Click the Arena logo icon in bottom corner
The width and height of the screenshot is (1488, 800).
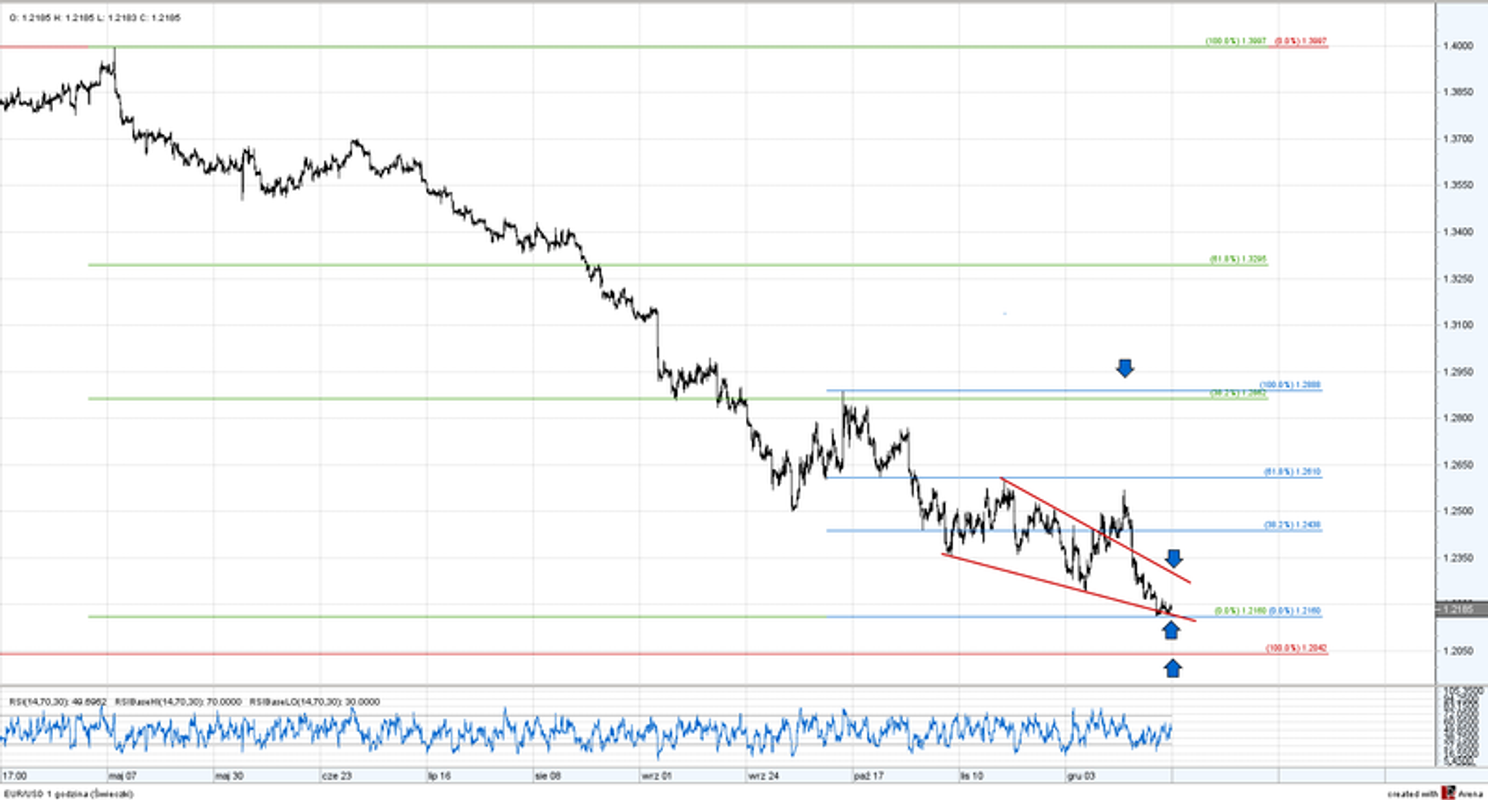pos(1447,792)
